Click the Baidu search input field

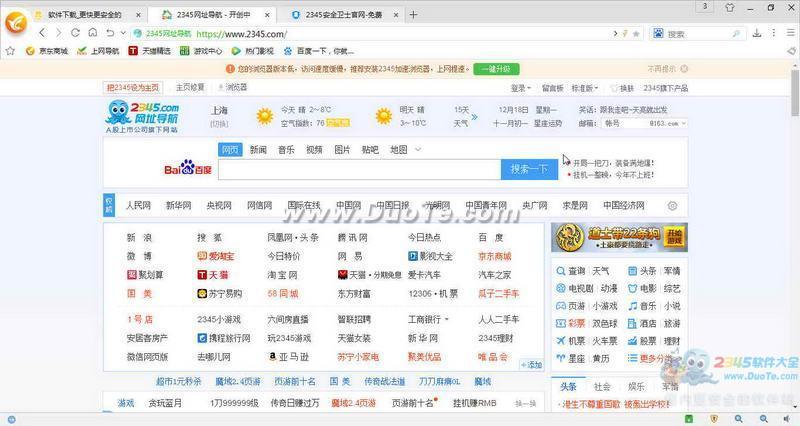tap(360, 169)
